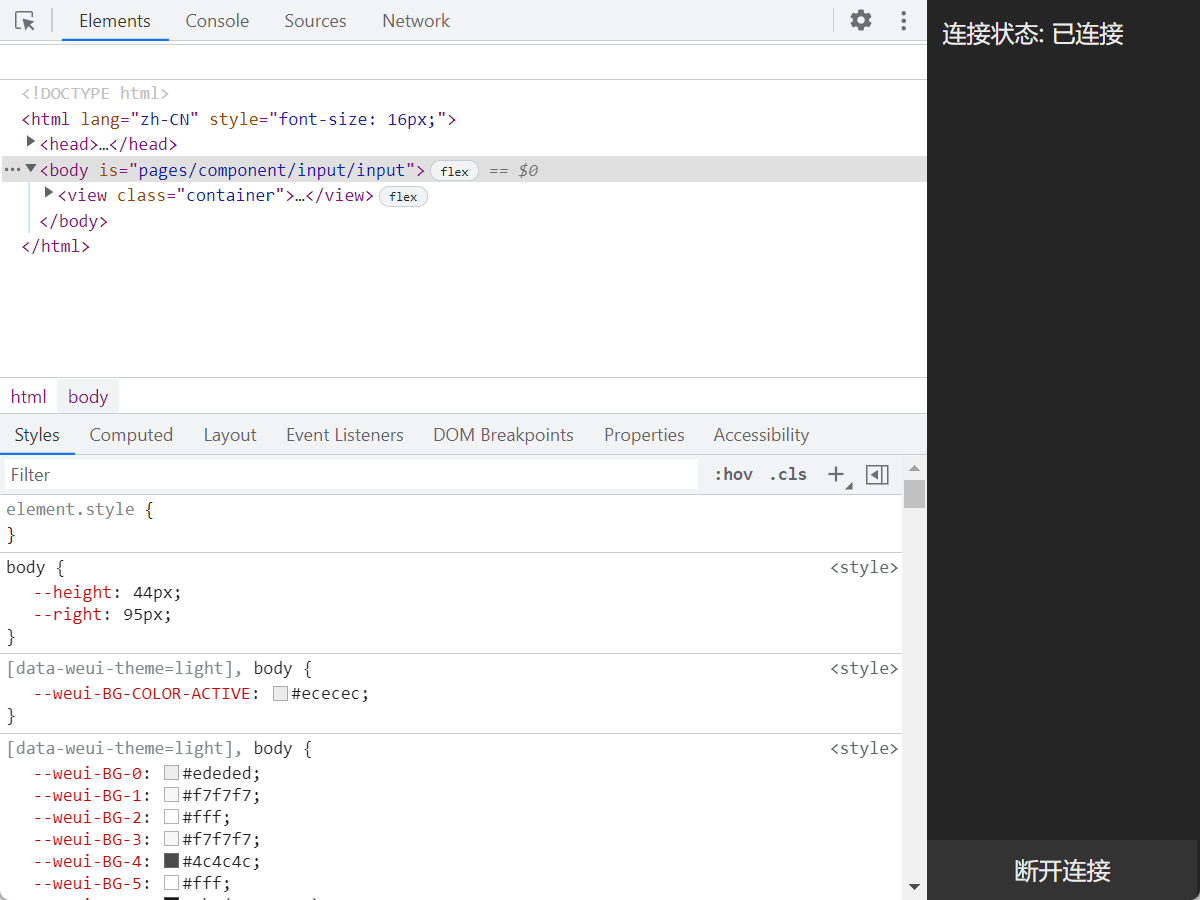Screen dimensions: 1200x900
Task: Switch to the Console tab
Action: coord(217,21)
